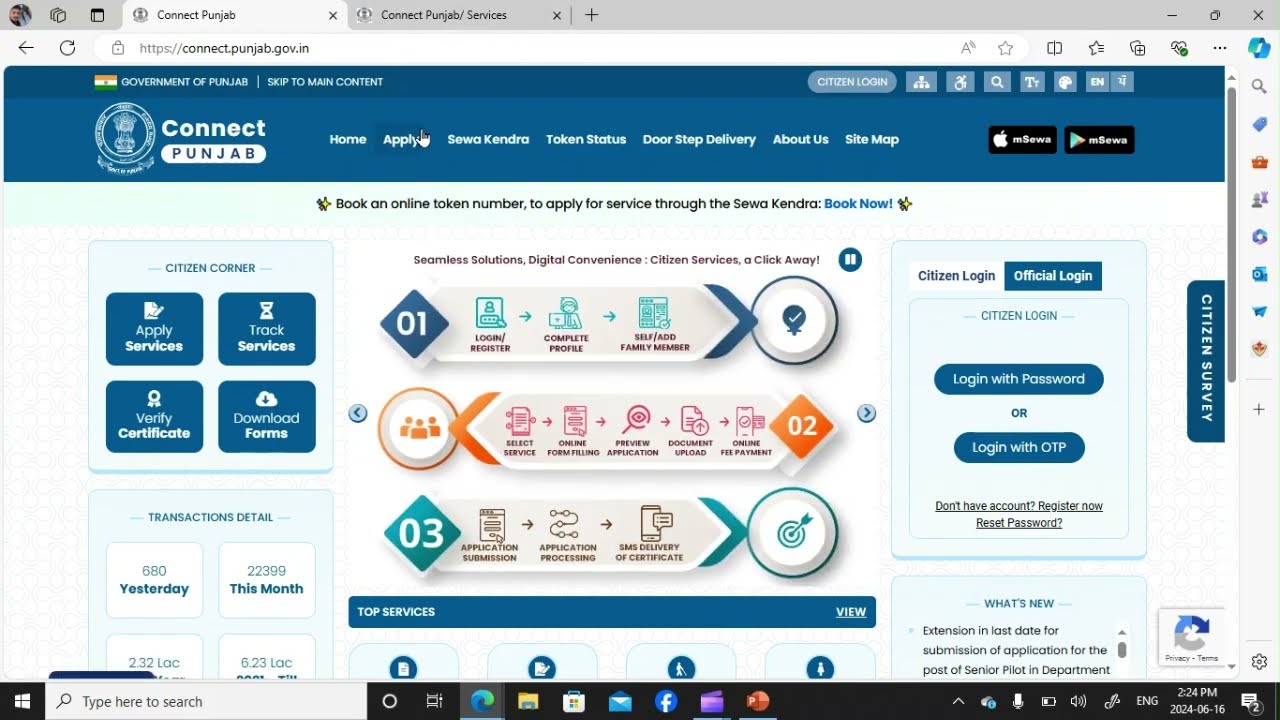The height and width of the screenshot is (720, 1280).
Task: Open Door Step Delivery menu item
Action: [699, 140]
